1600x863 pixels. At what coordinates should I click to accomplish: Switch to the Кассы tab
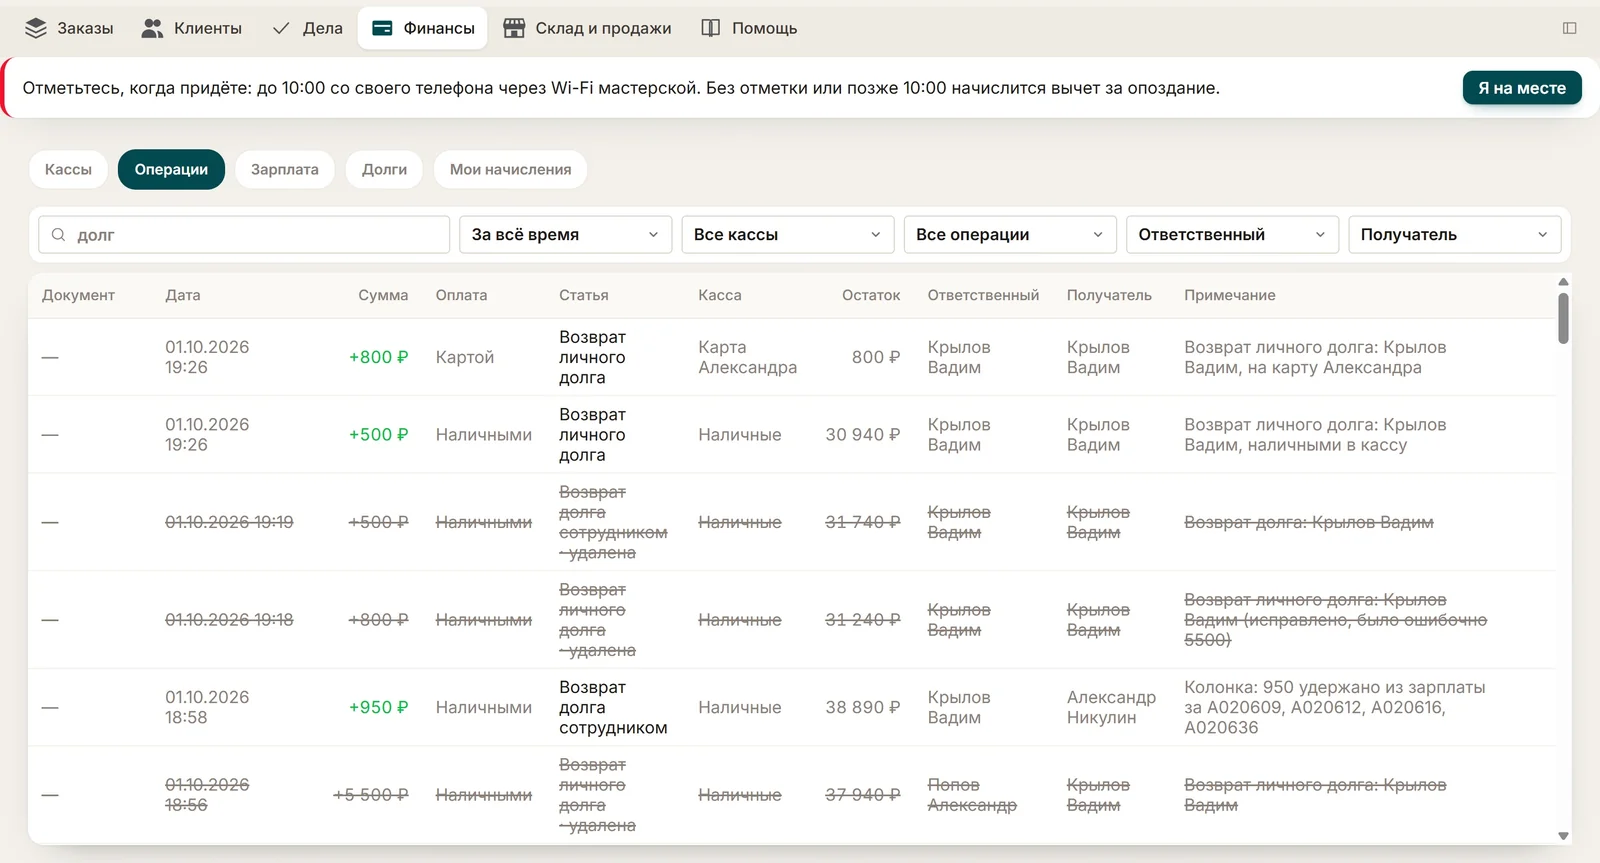click(68, 169)
